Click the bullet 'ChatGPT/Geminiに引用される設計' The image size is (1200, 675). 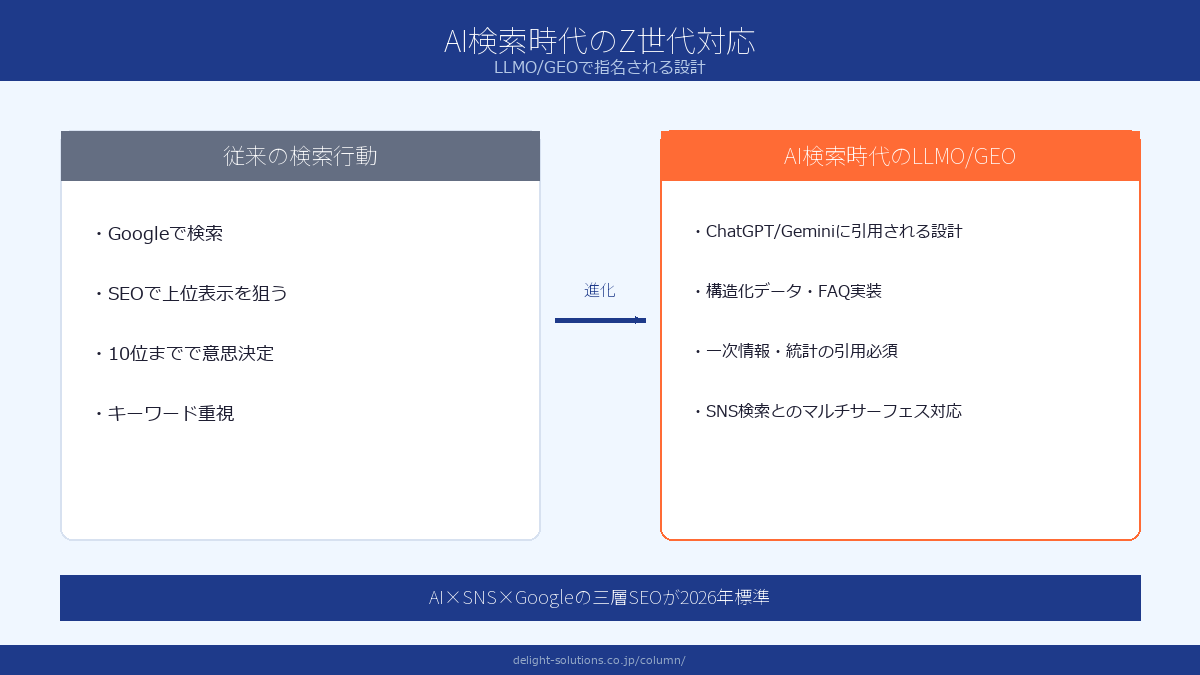click(827, 232)
